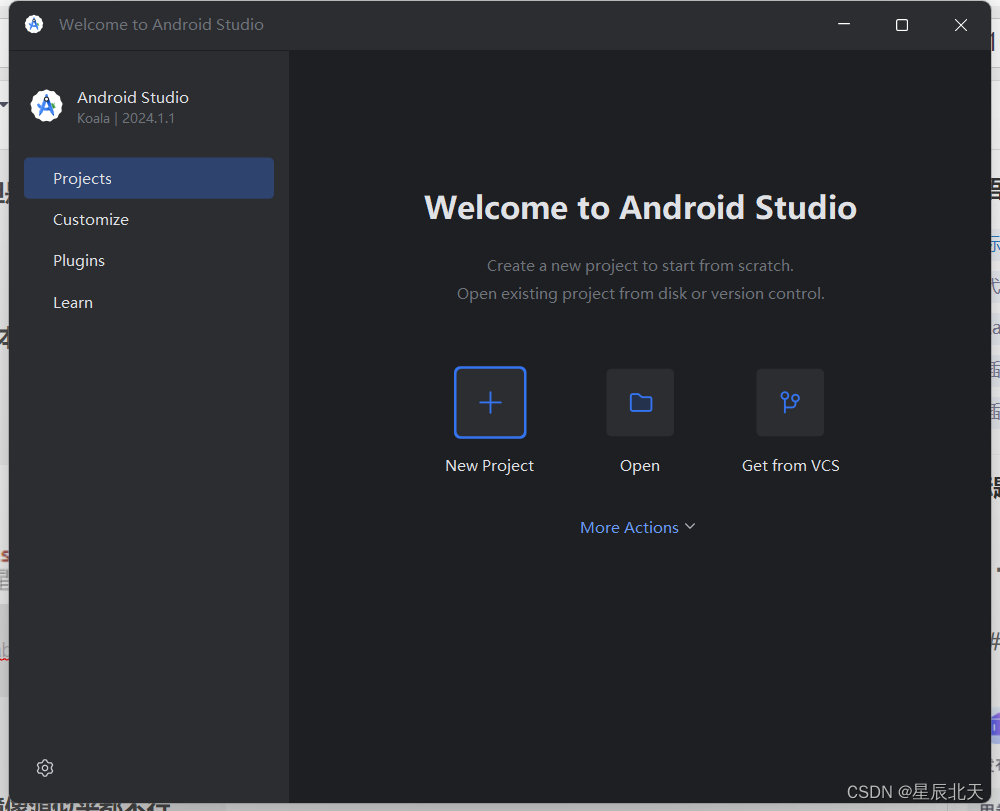Minimize the Welcome to Android Studio window
The height and width of the screenshot is (811, 1000).
tap(844, 24)
